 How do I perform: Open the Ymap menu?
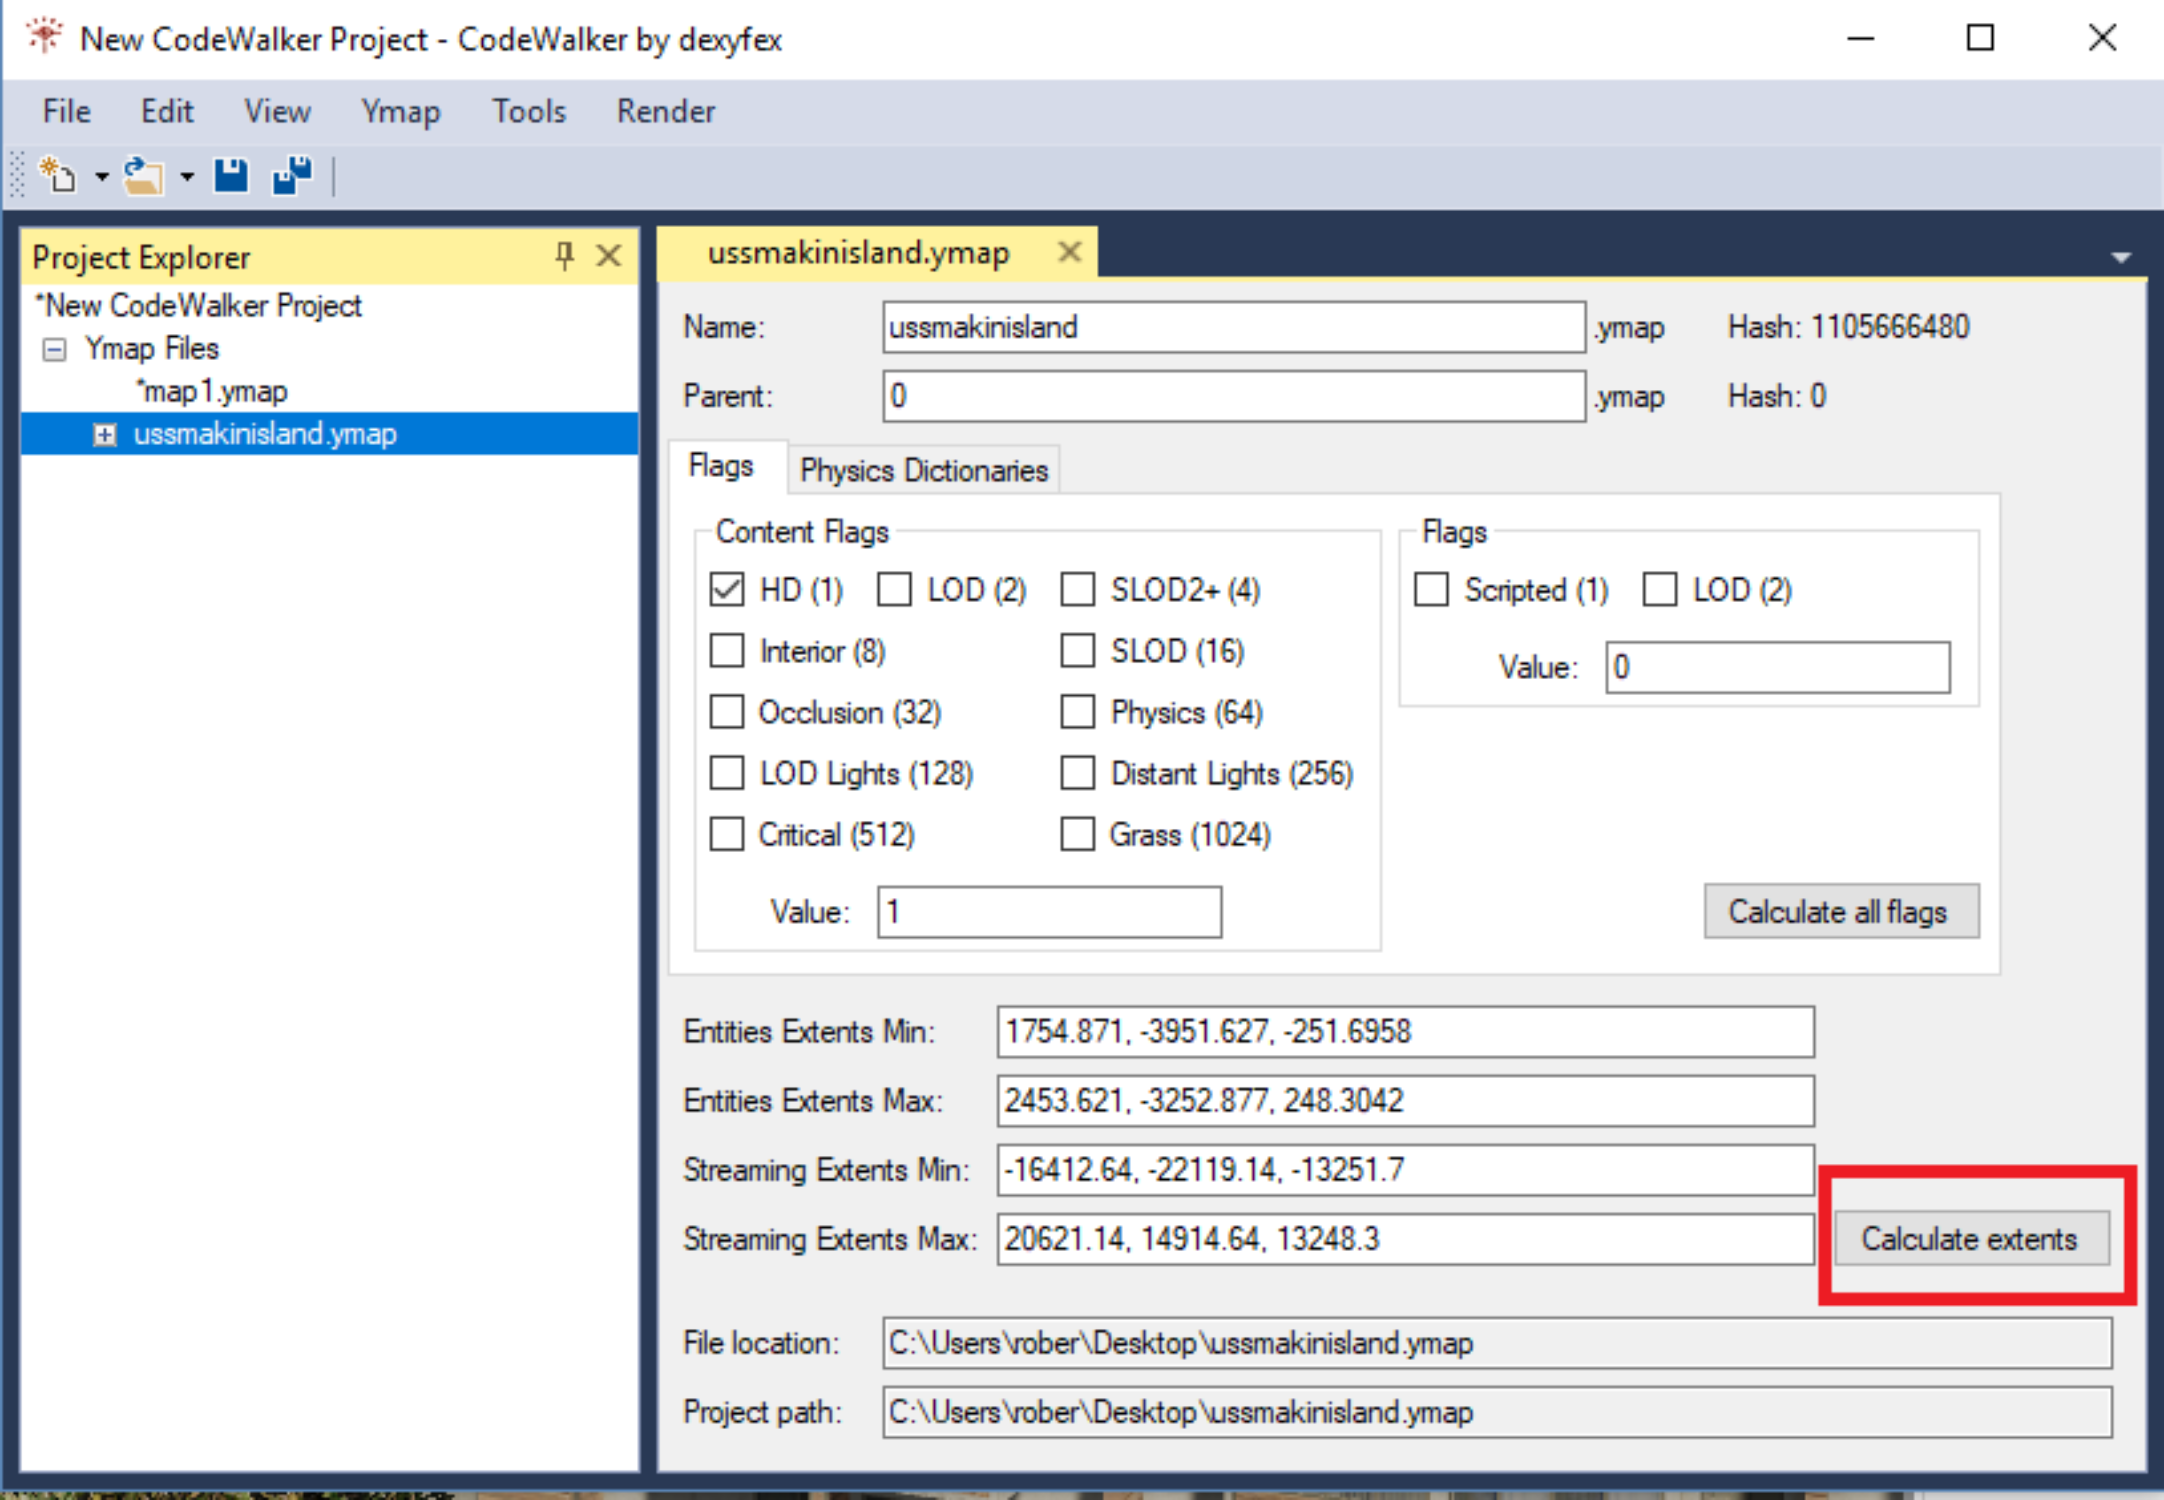pyautogui.click(x=400, y=111)
